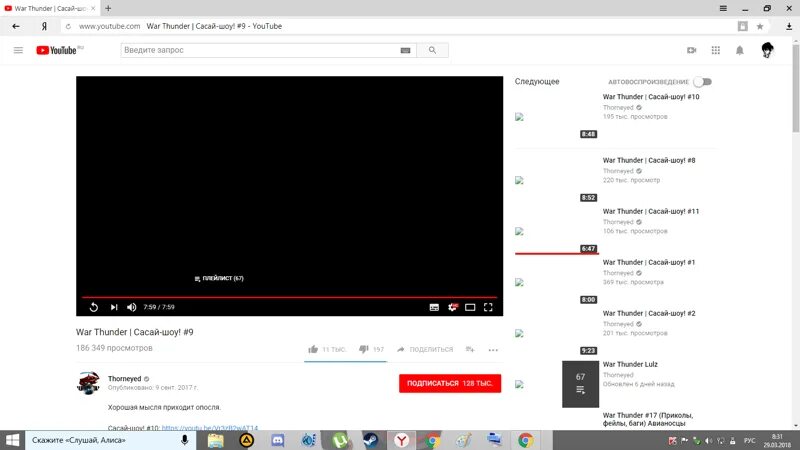Open the Thorneyed channel name link

click(x=124, y=379)
